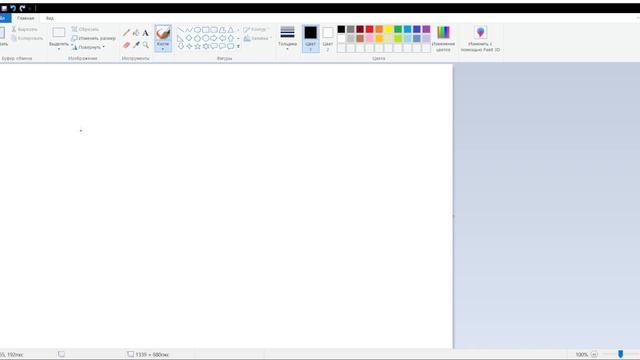Choose the Hexagon shape

[206, 38]
